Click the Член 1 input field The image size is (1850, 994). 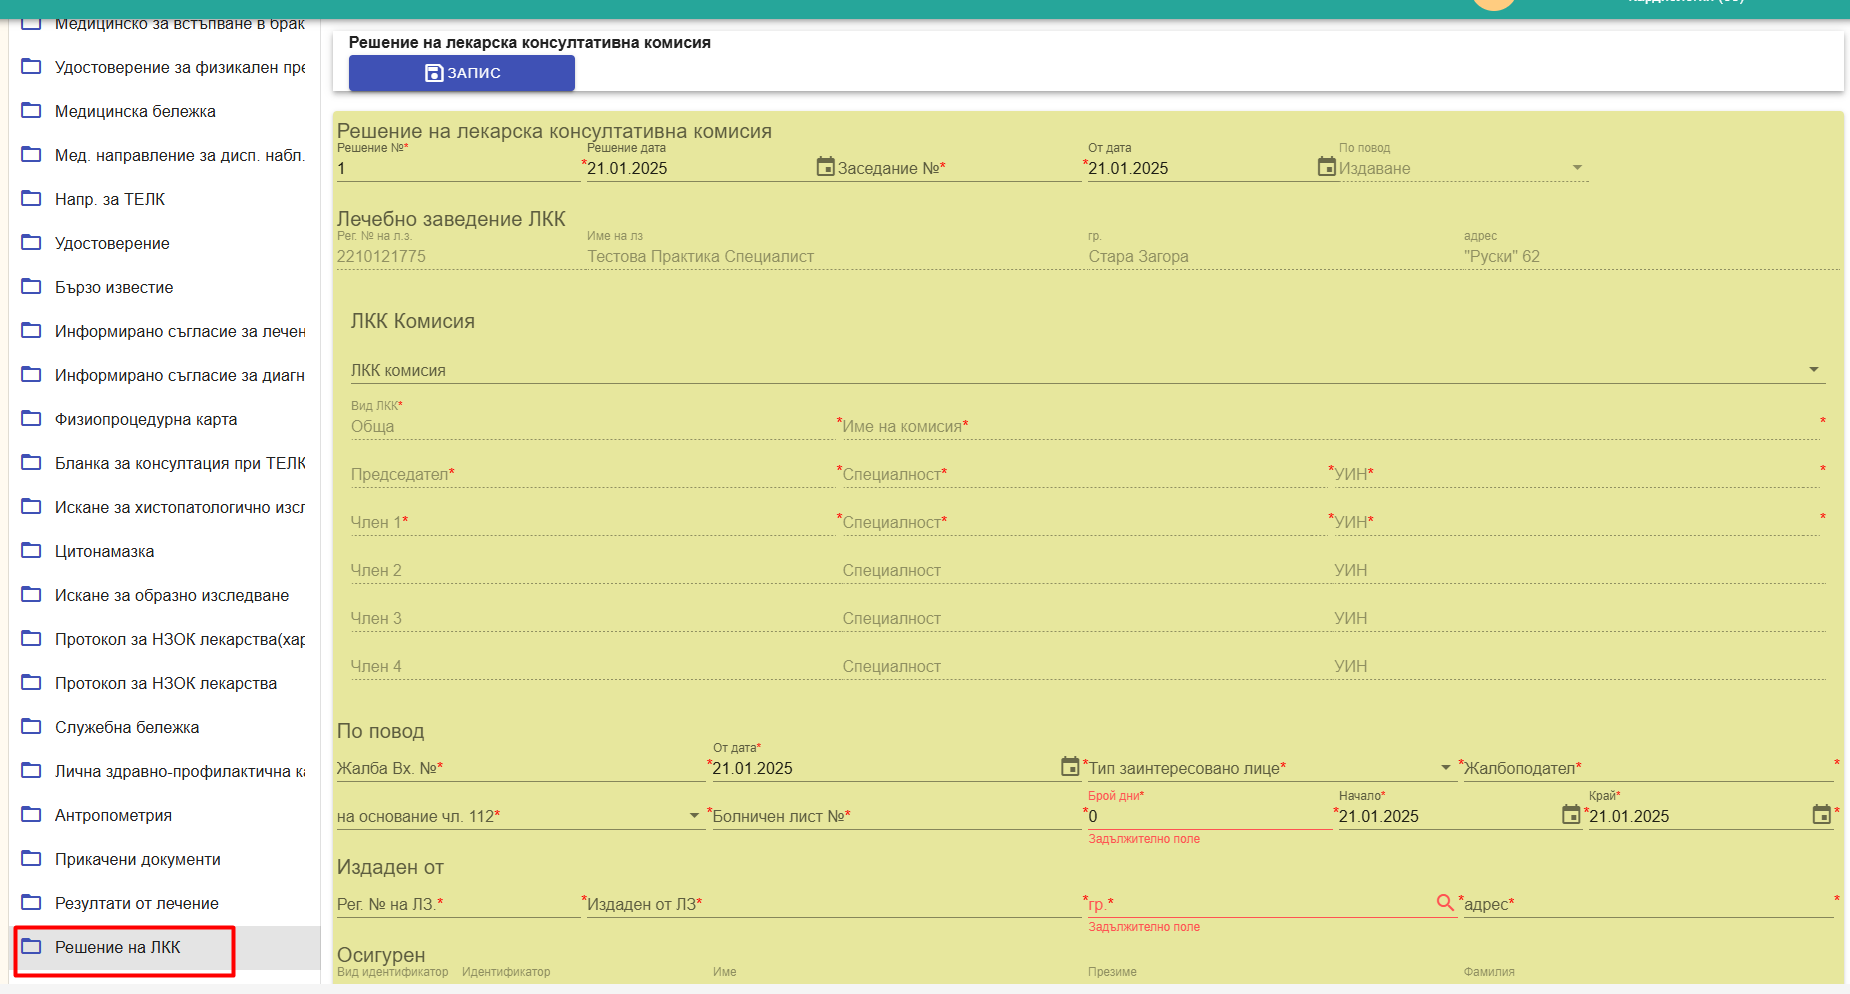592,522
